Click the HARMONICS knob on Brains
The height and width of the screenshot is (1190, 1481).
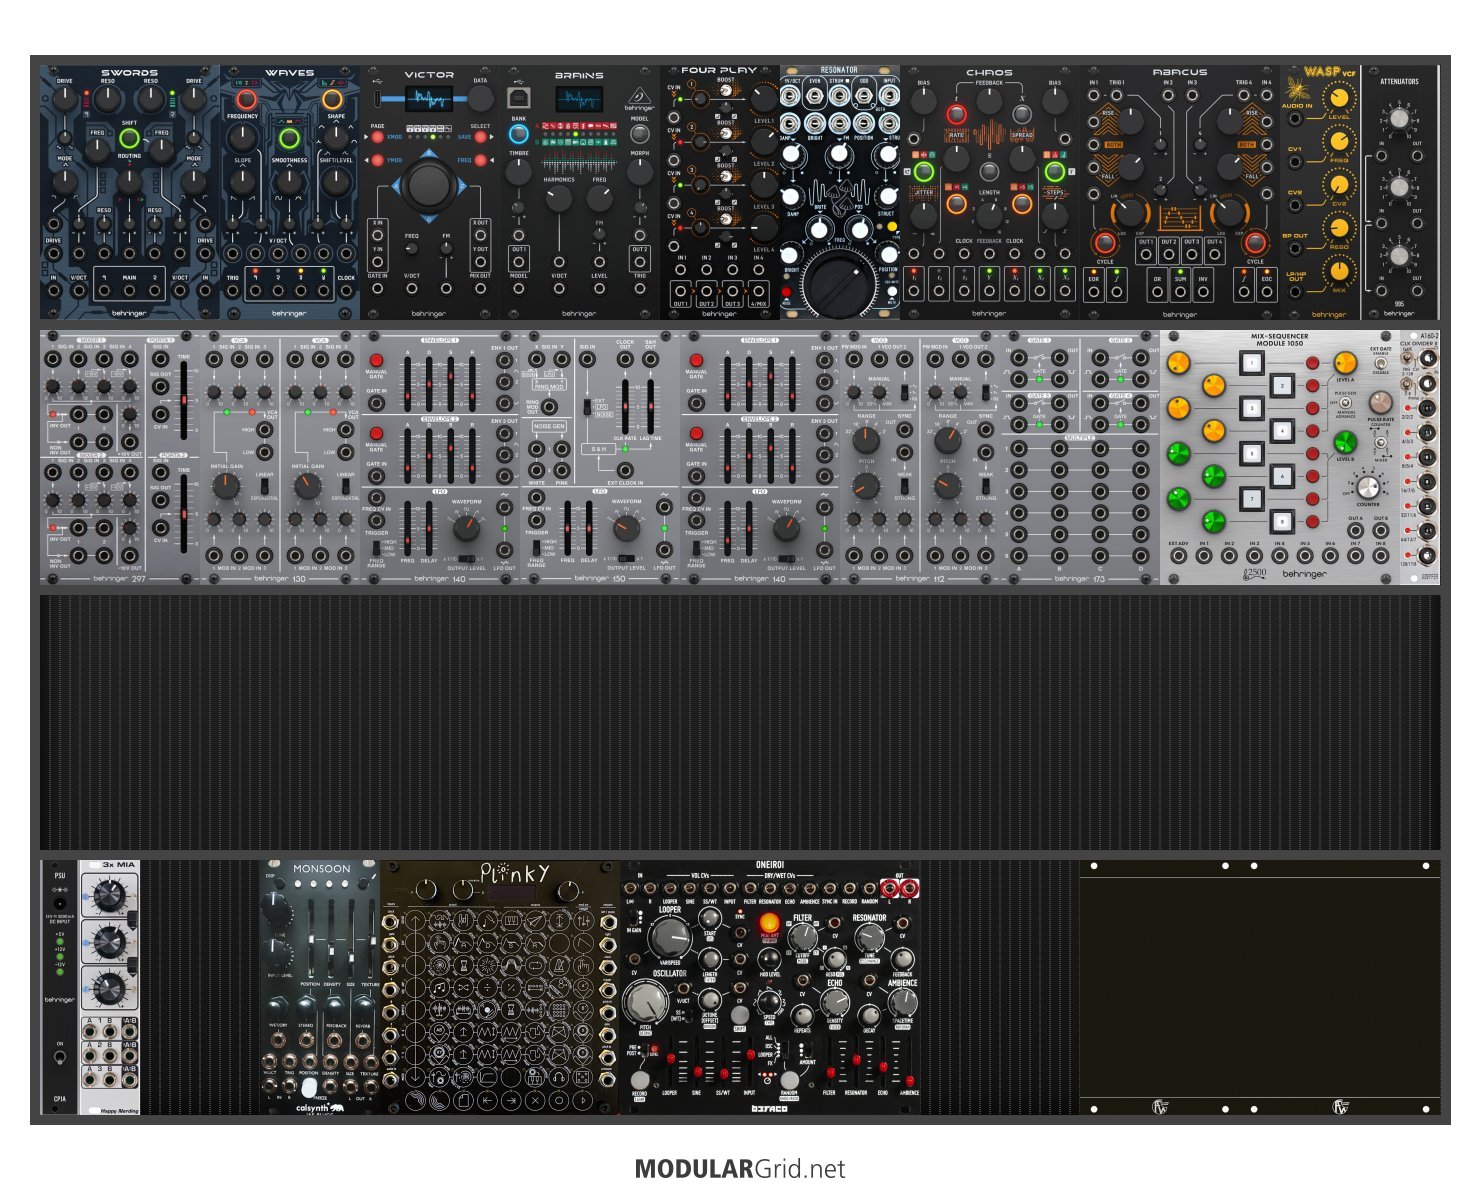pos(559,198)
